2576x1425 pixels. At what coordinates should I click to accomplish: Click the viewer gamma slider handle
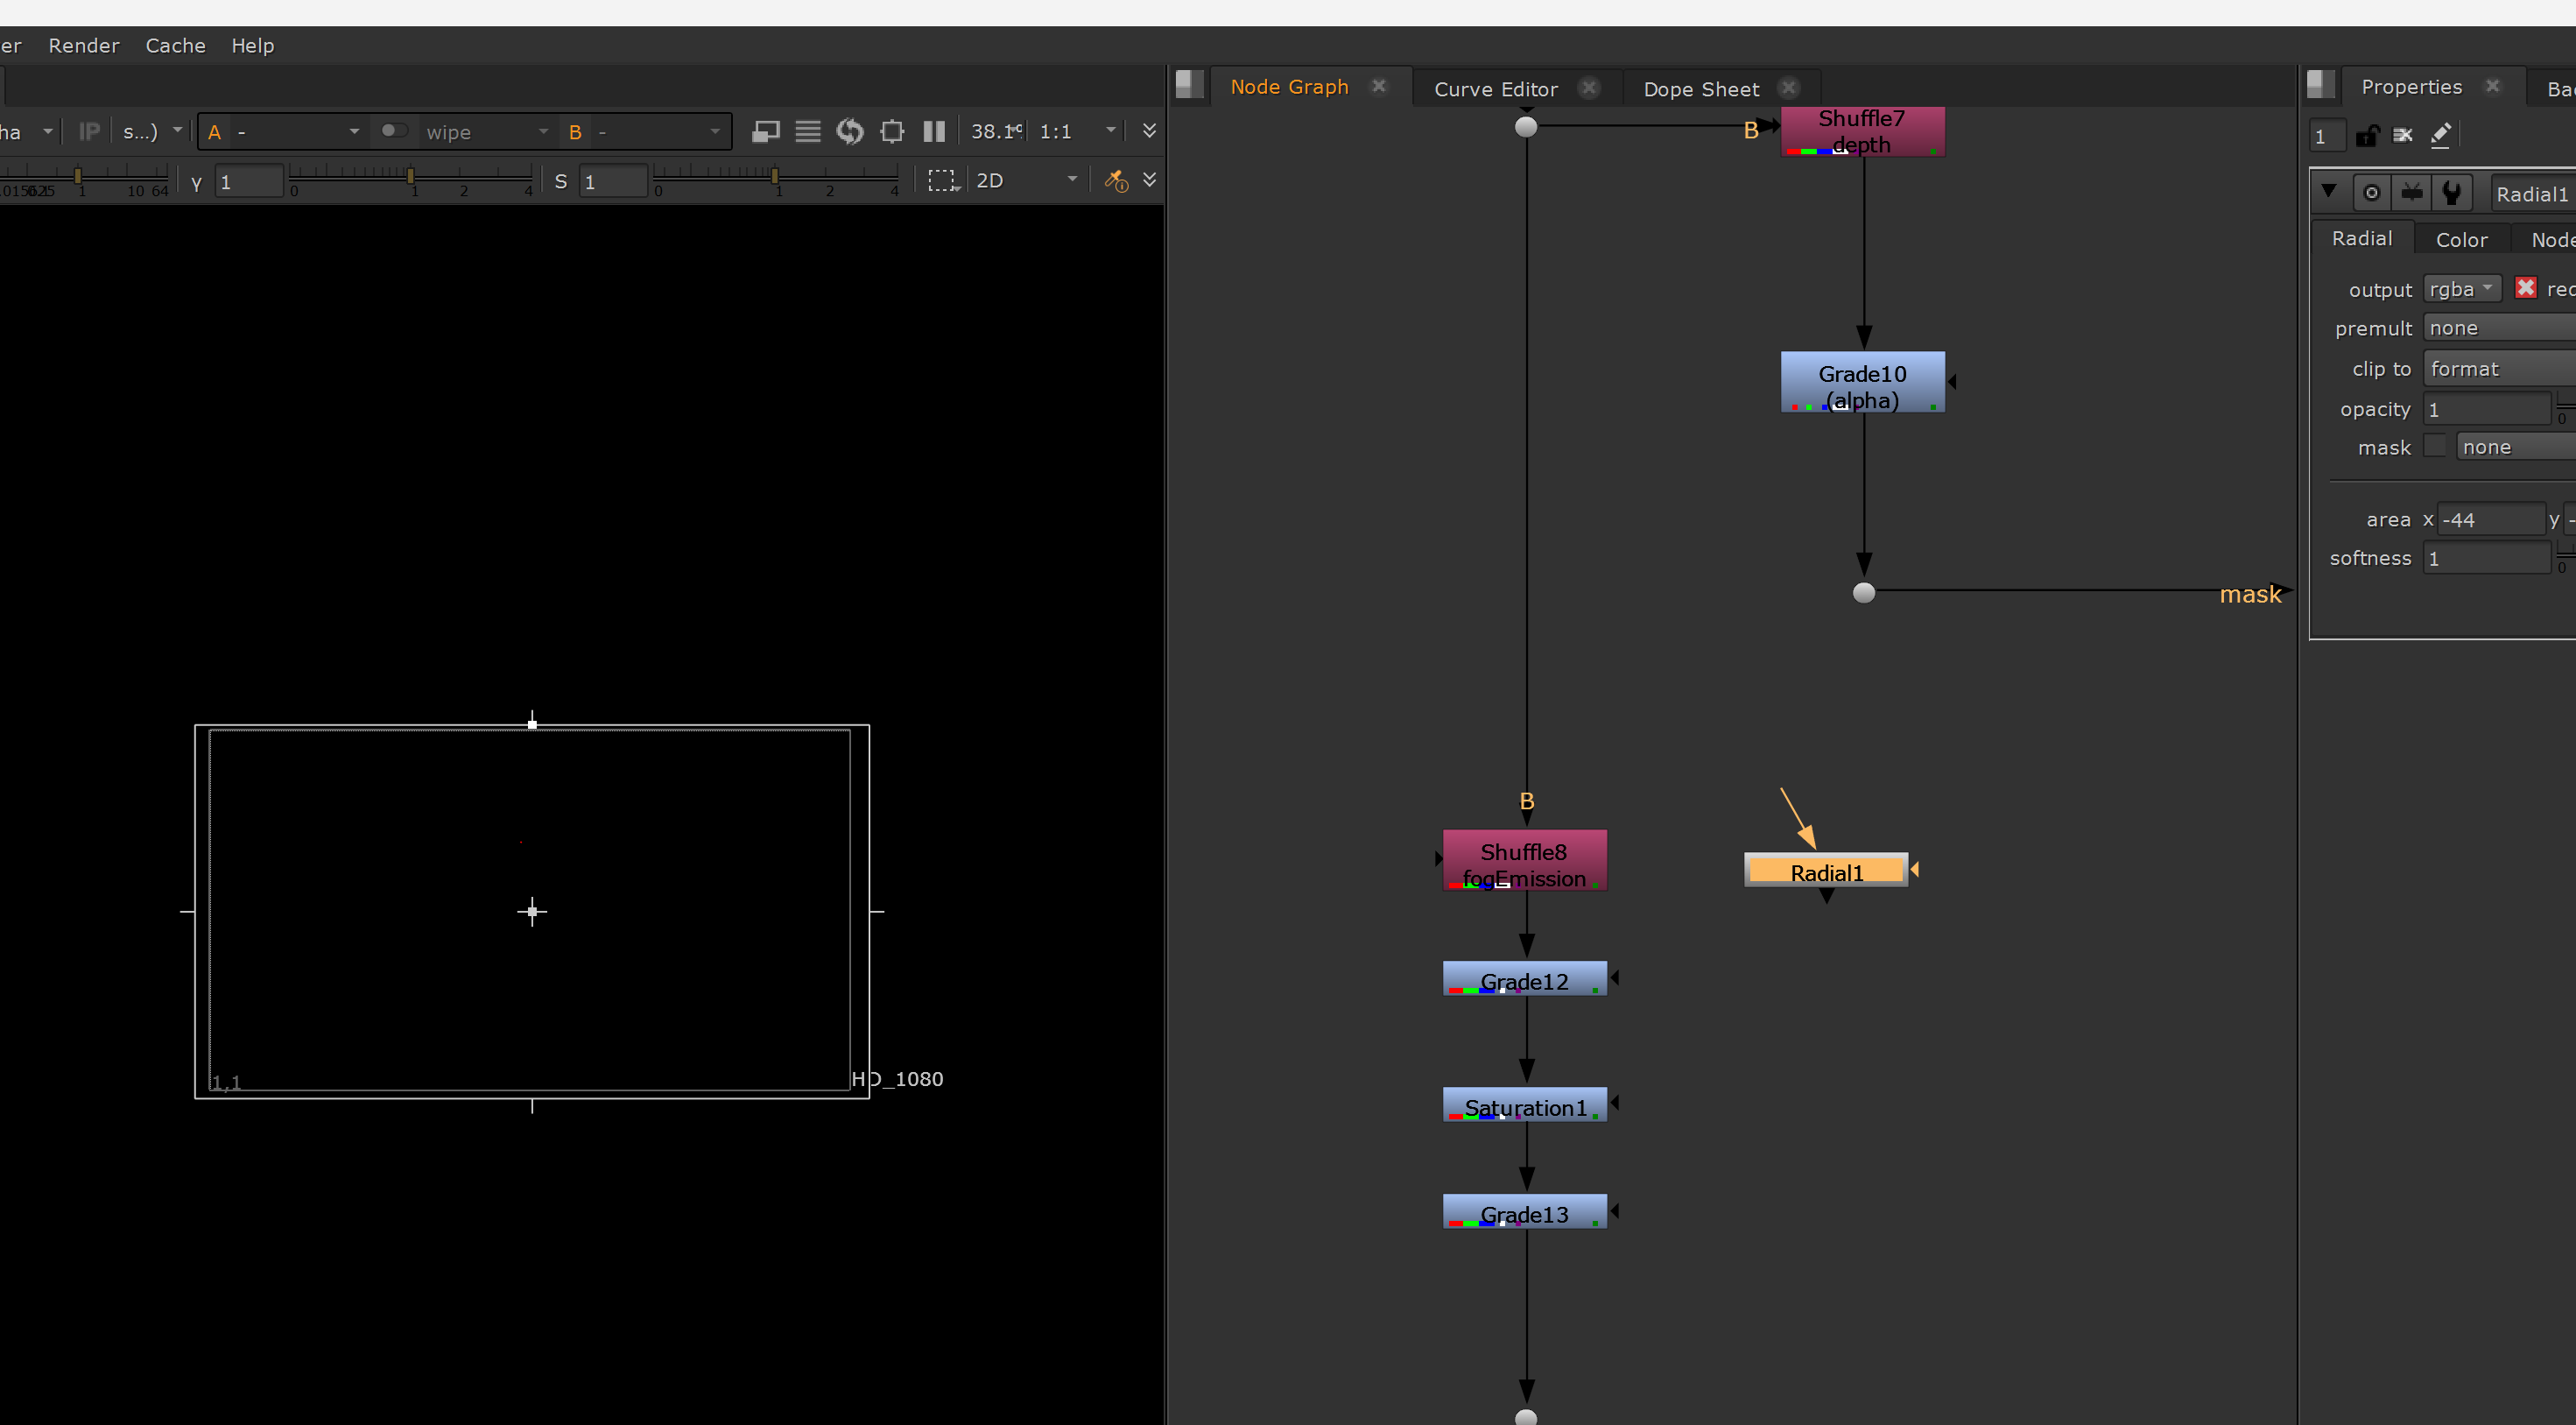tap(410, 176)
